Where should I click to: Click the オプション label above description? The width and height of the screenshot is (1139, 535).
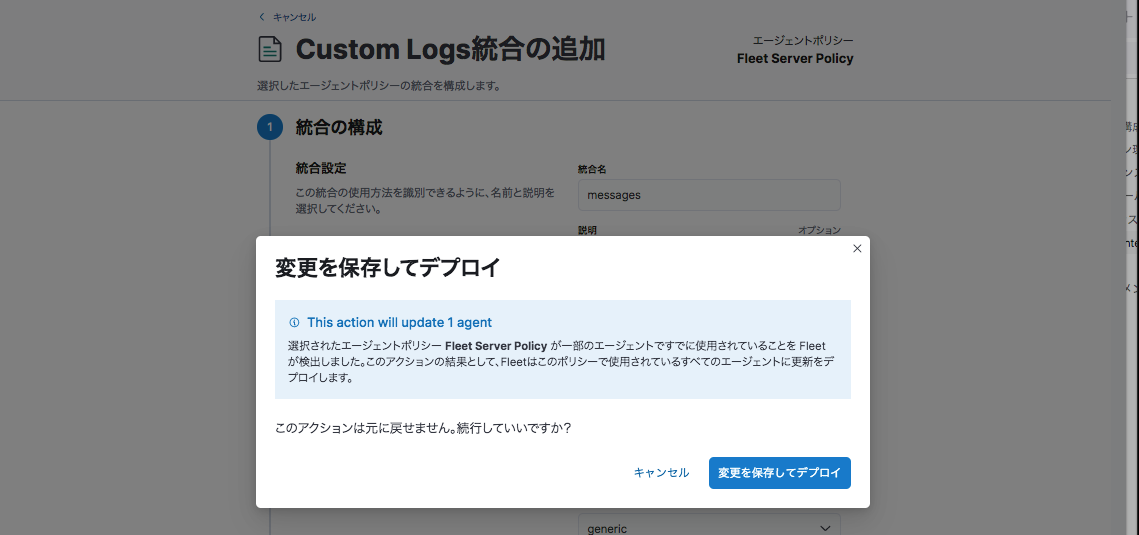[x=818, y=230]
